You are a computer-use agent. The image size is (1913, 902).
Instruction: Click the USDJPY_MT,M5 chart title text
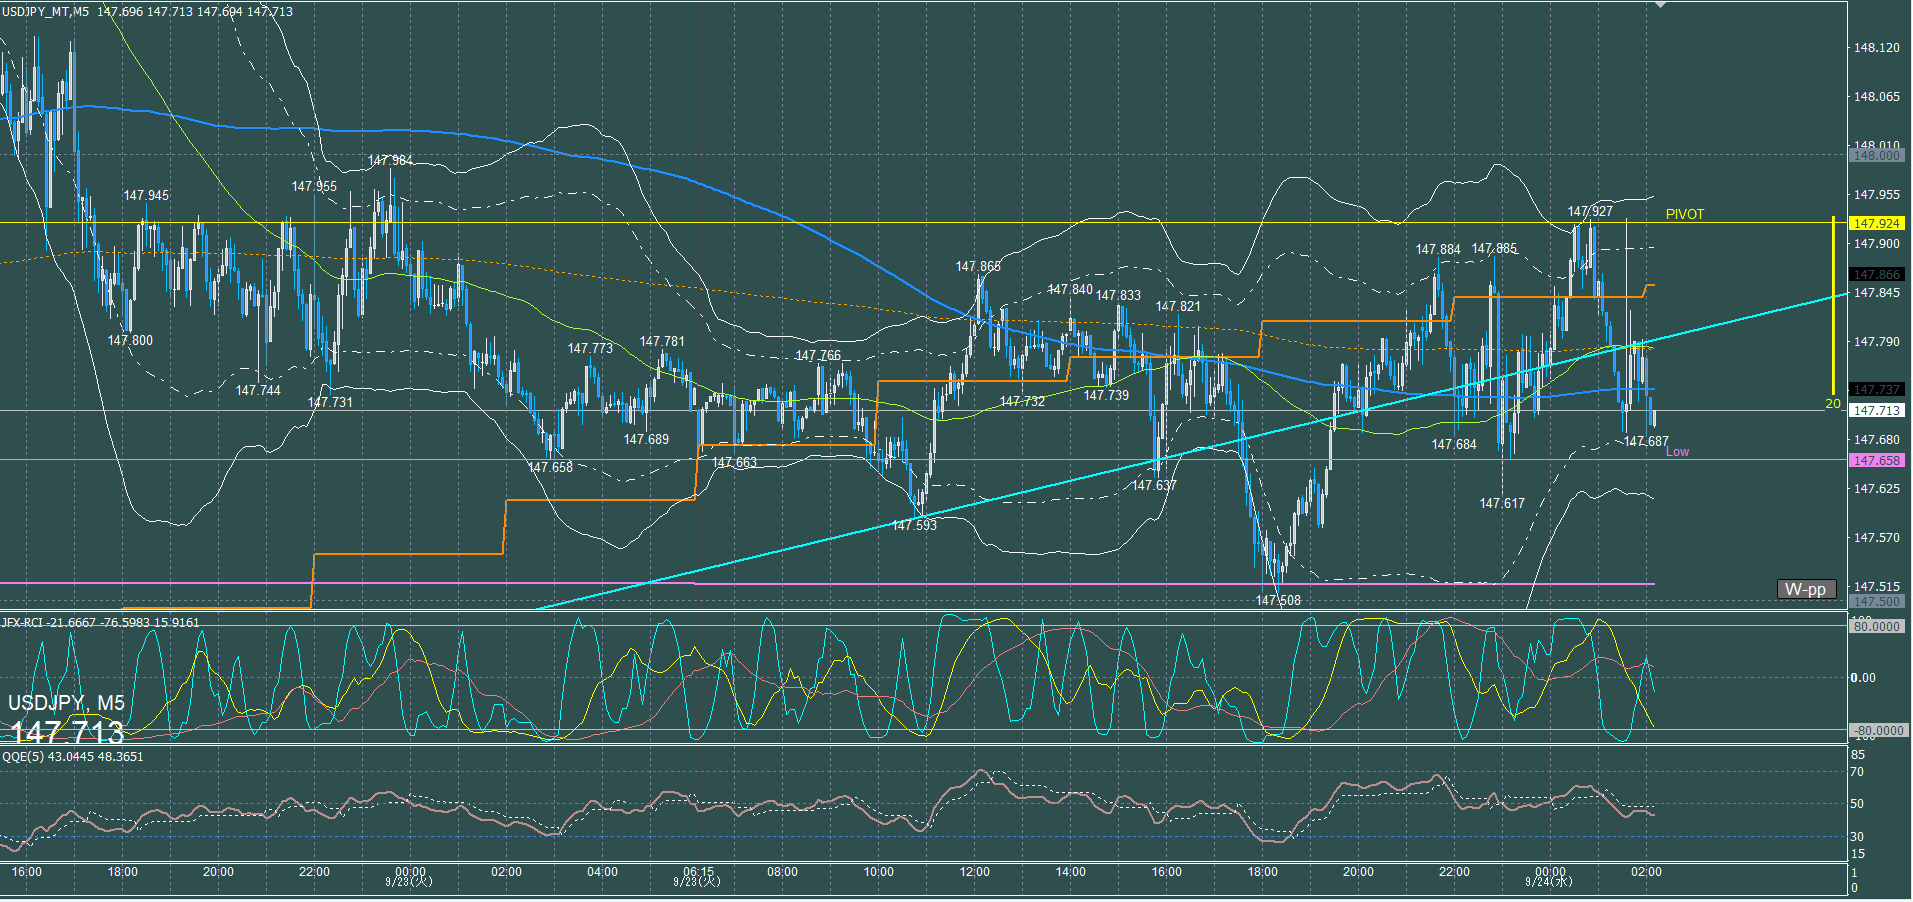[x=45, y=11]
